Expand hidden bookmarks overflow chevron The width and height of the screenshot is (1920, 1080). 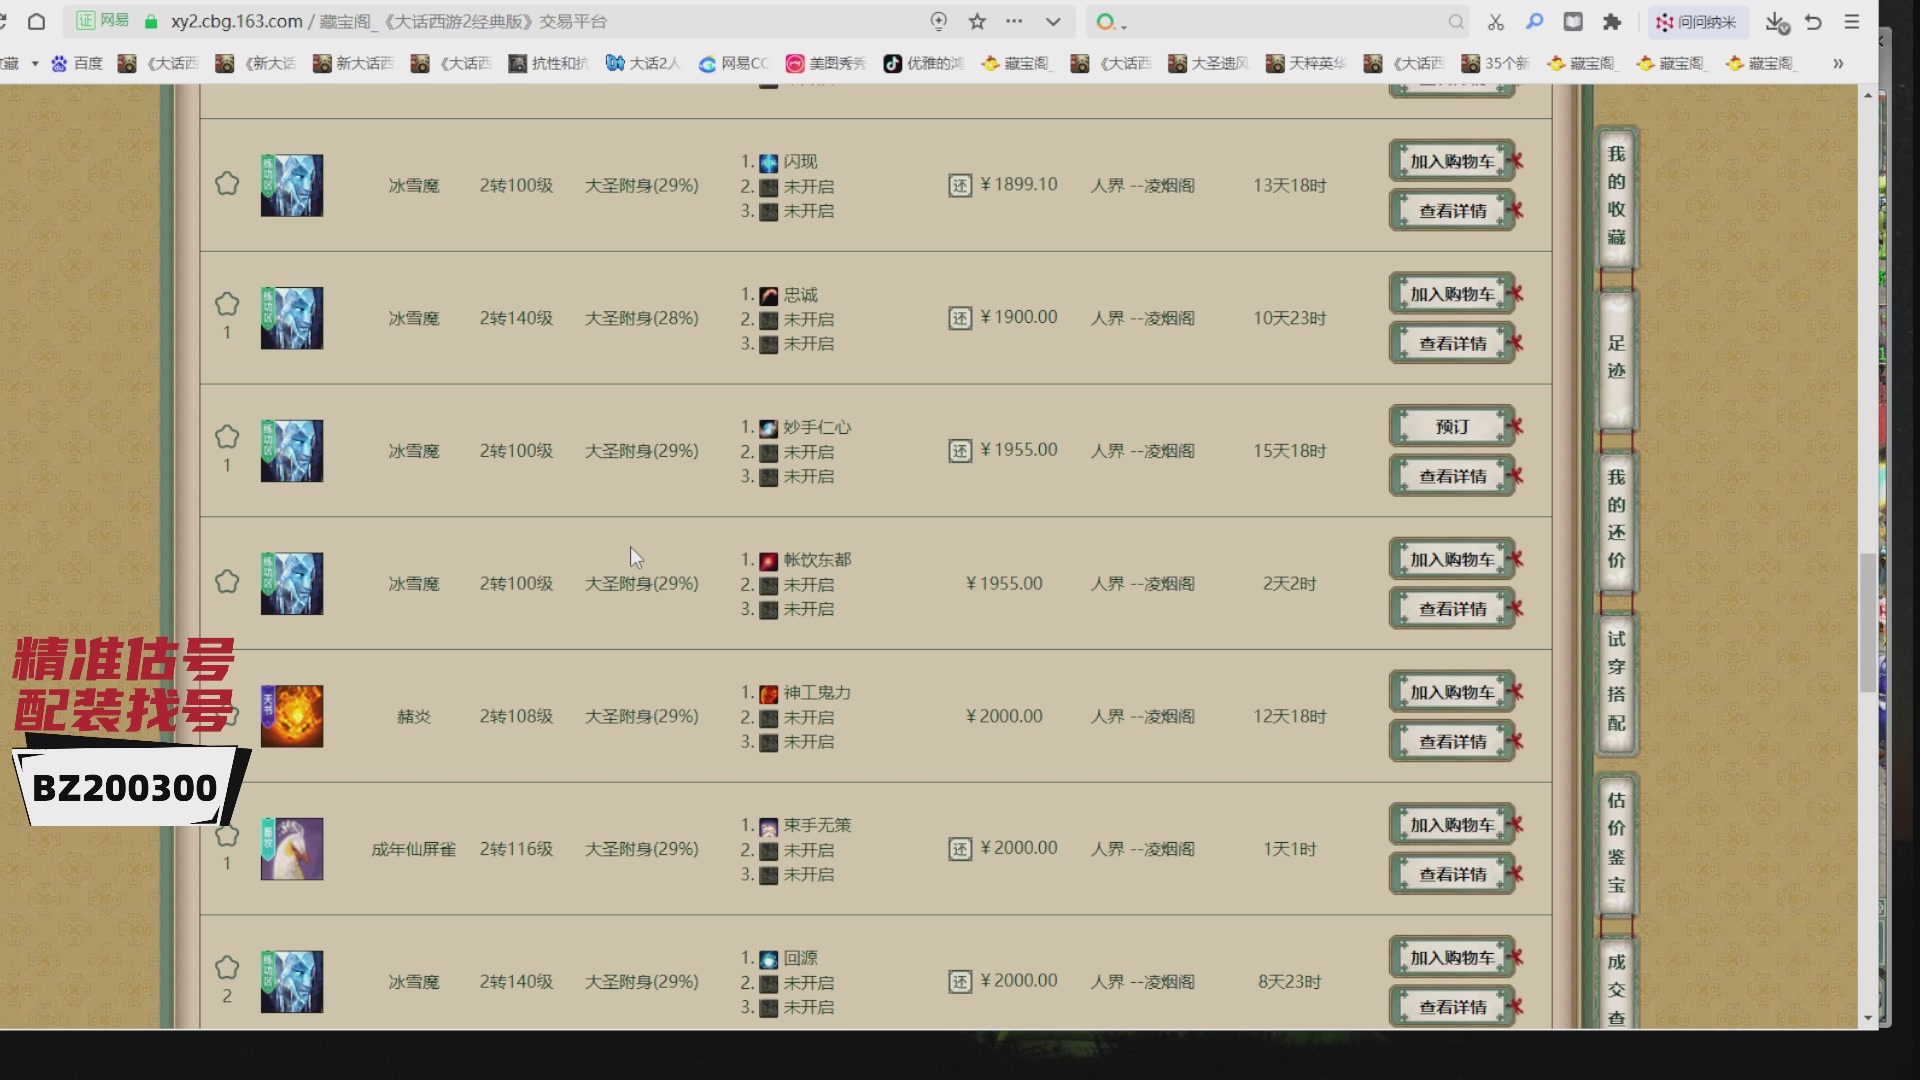1838,63
